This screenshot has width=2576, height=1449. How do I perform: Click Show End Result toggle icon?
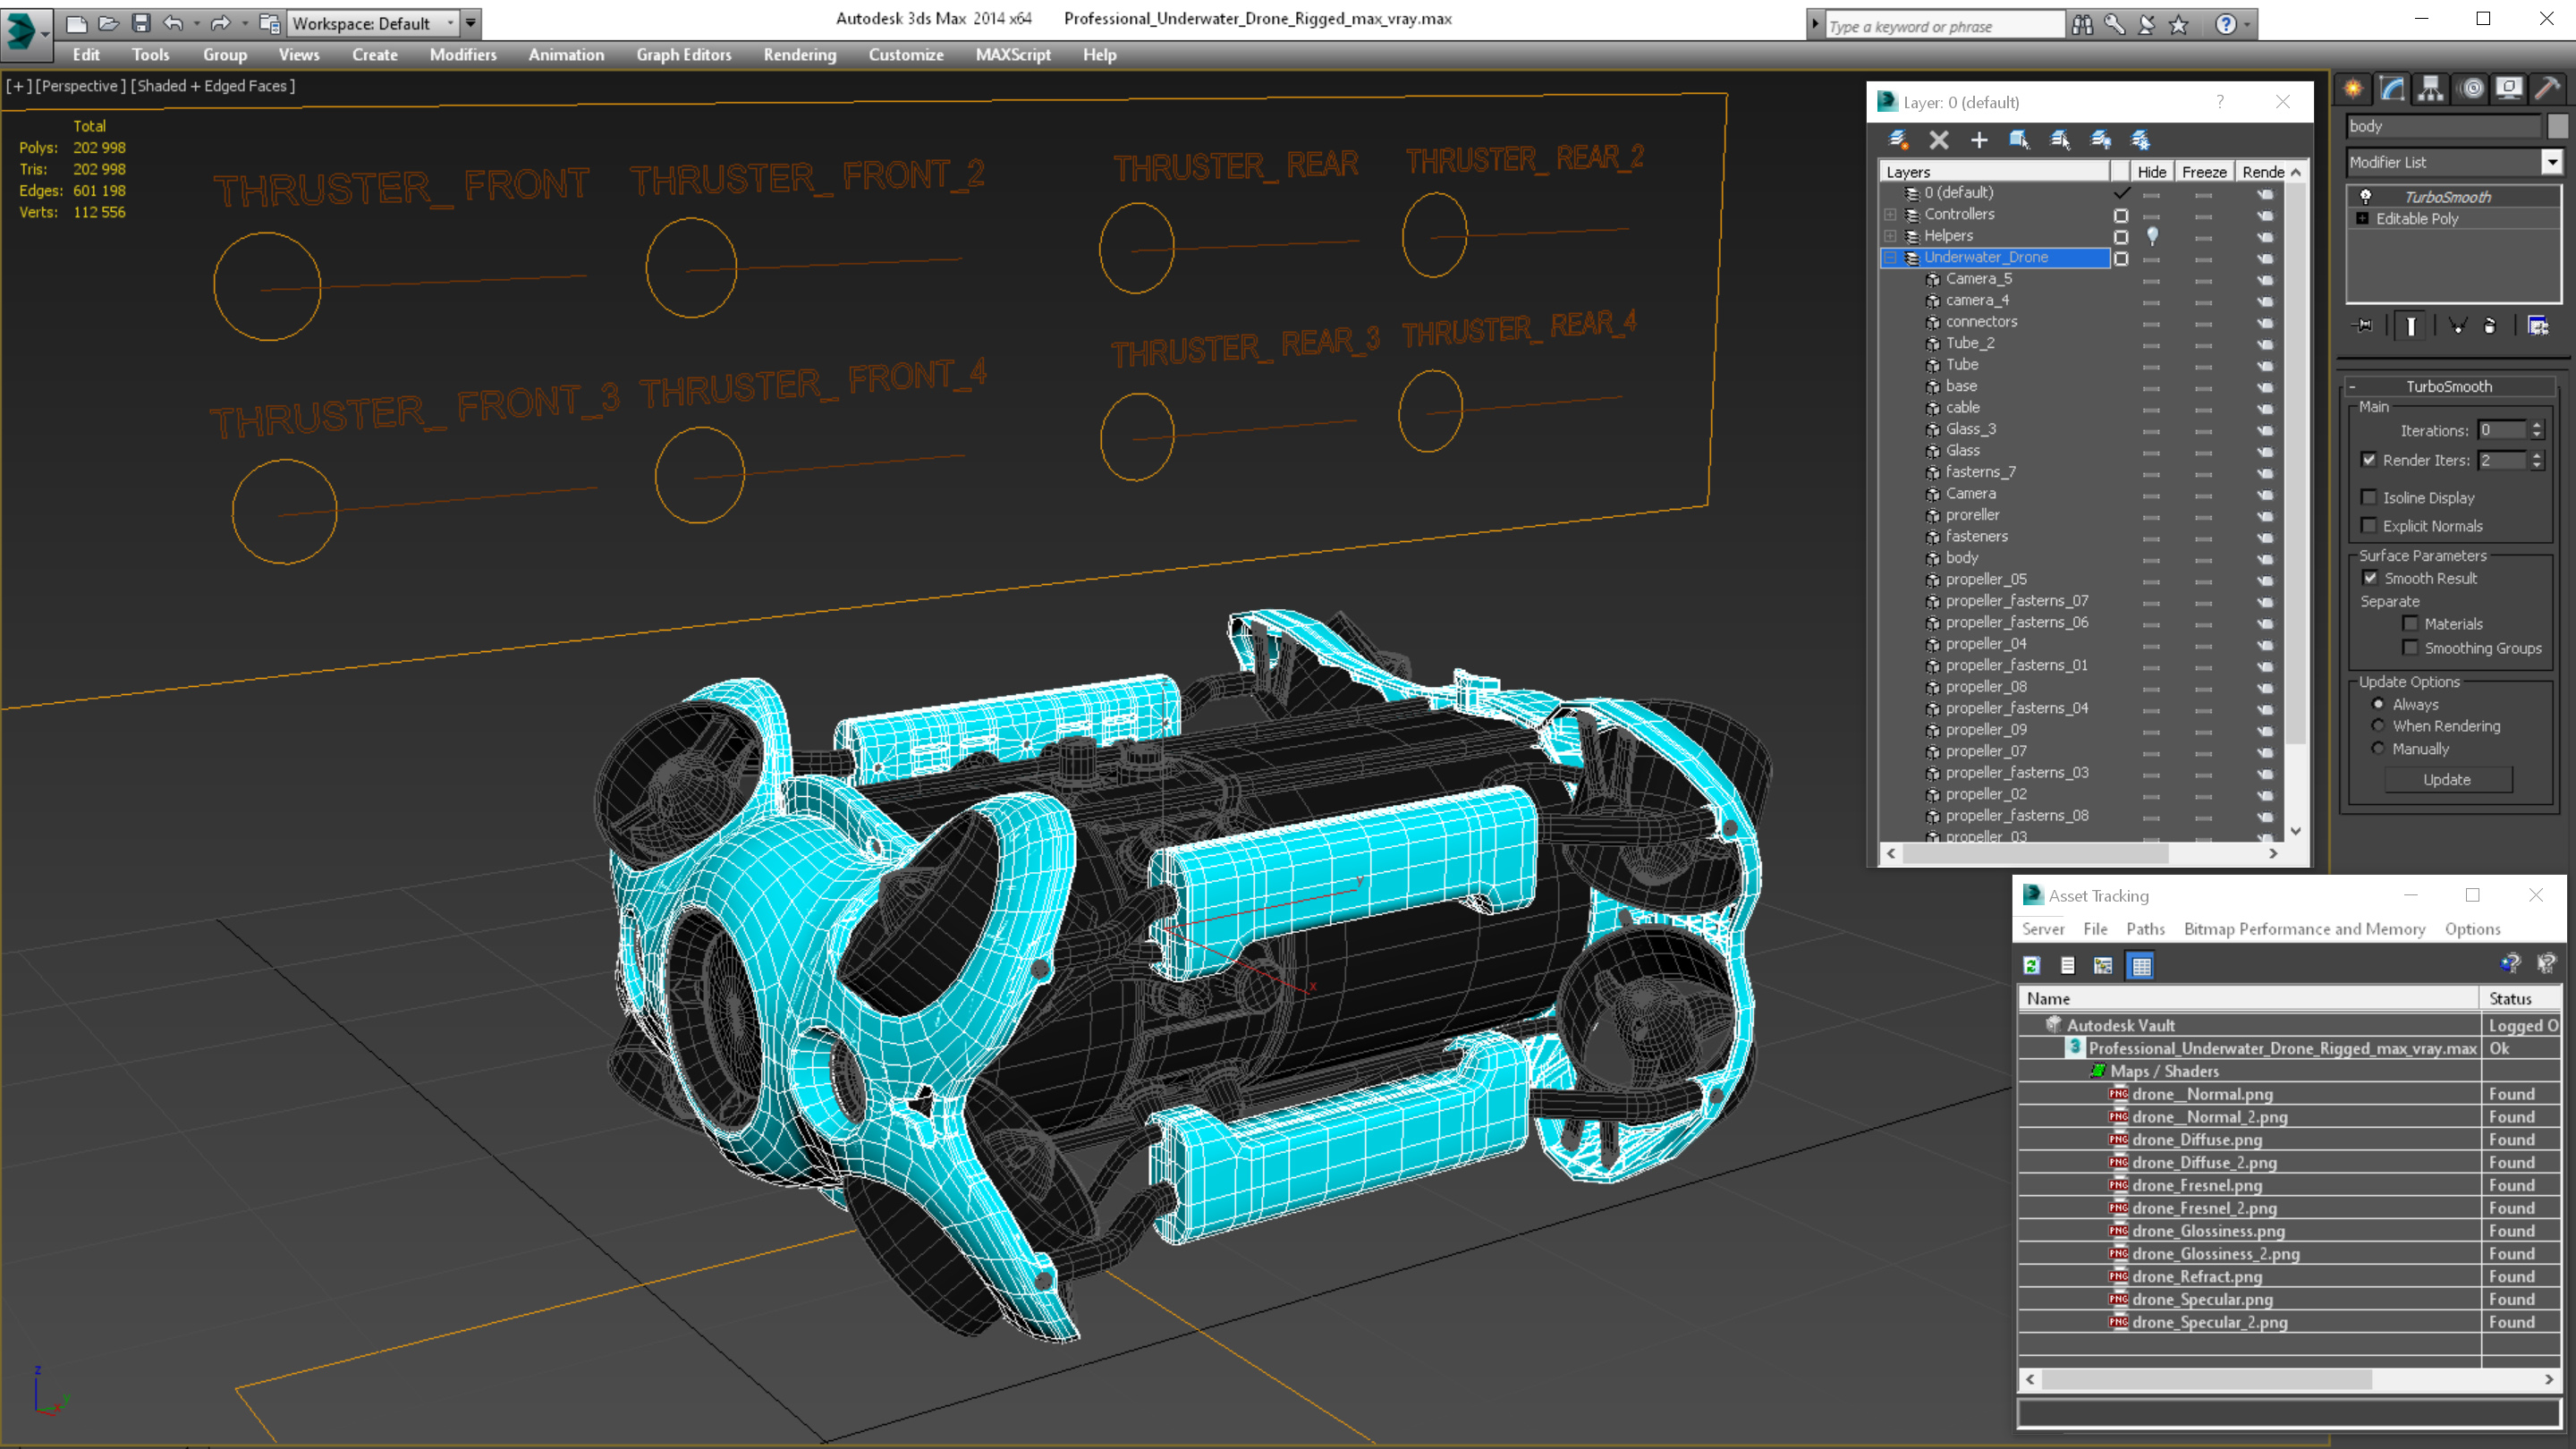point(2411,325)
